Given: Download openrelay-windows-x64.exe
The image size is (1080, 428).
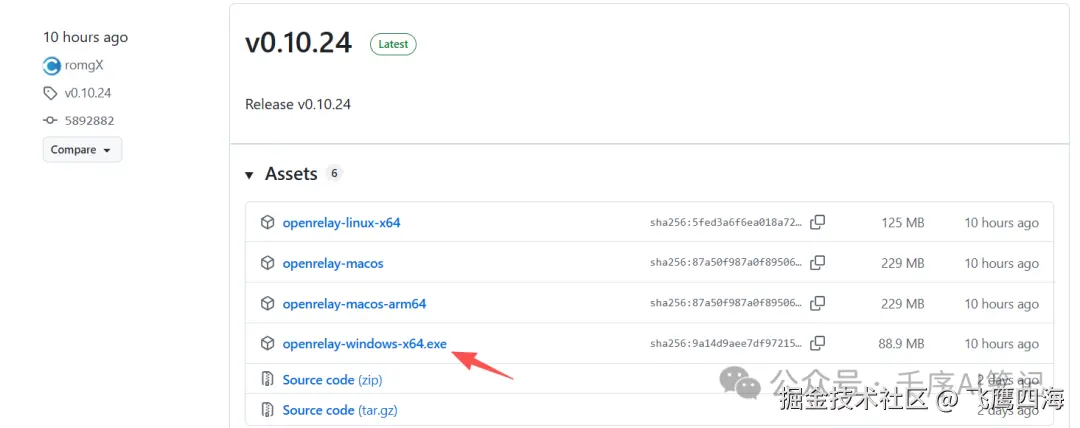Looking at the screenshot, I should (x=364, y=343).
